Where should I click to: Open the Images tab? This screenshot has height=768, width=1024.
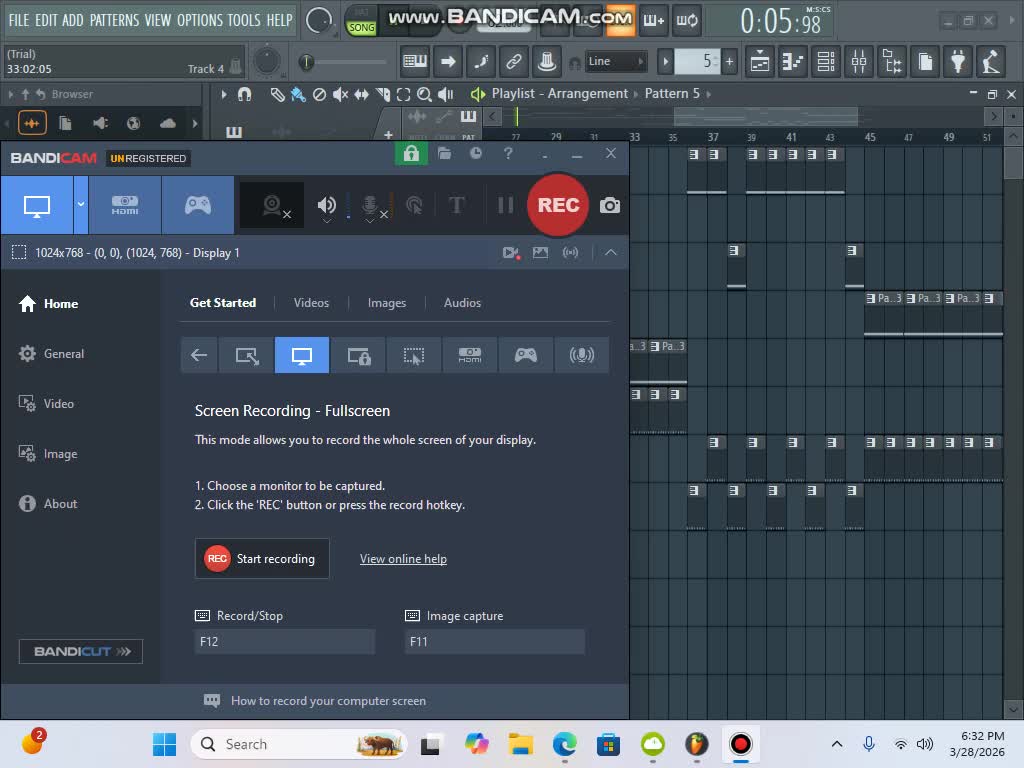387,303
